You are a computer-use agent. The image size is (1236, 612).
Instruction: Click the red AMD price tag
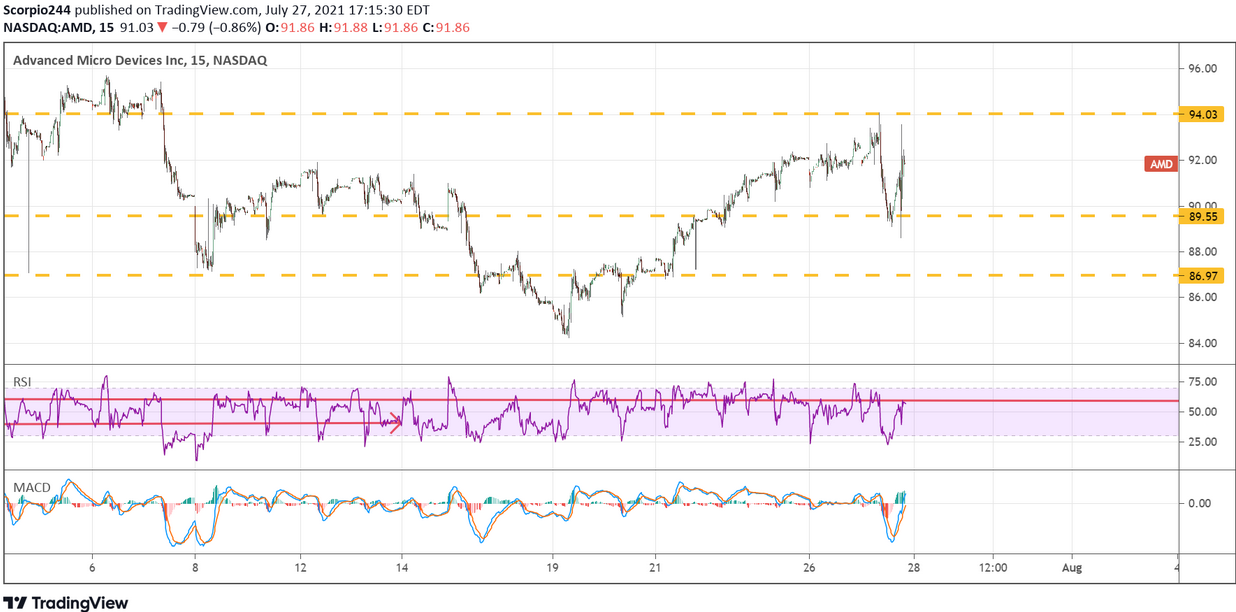tap(1160, 164)
